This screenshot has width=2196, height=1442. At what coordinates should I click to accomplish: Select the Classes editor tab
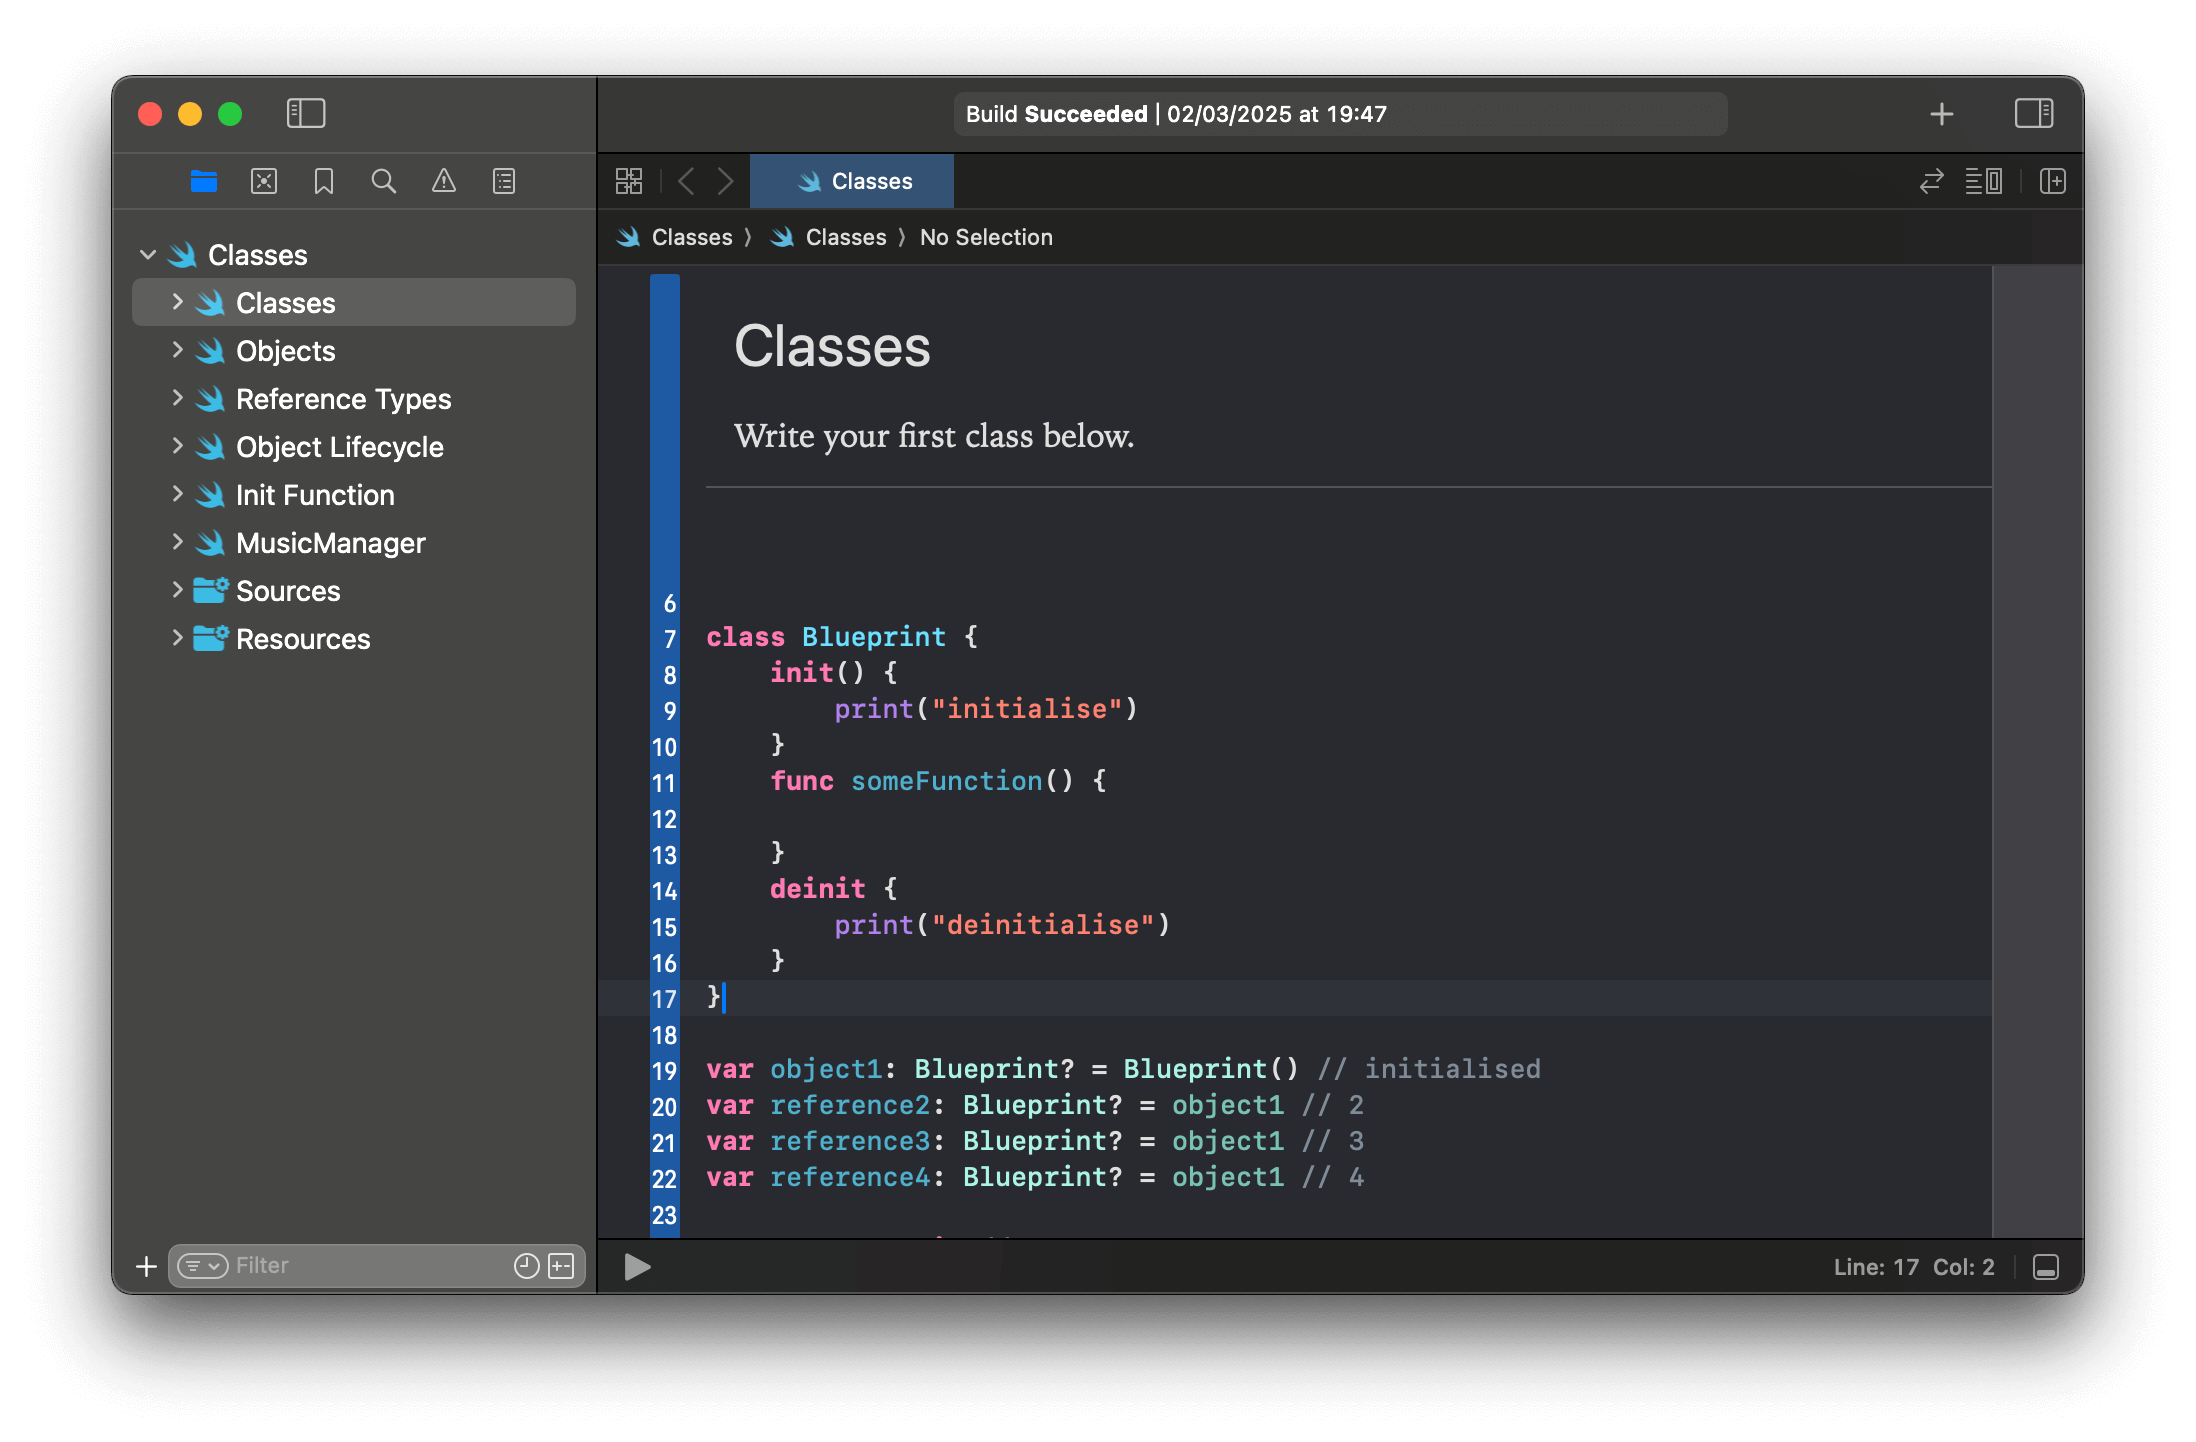[852, 181]
